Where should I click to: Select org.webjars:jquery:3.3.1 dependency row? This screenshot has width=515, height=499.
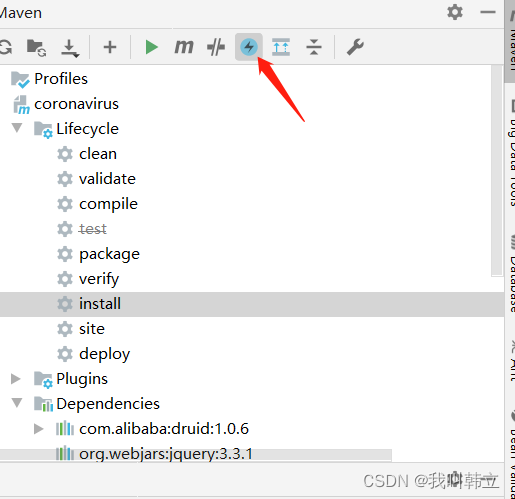166,454
